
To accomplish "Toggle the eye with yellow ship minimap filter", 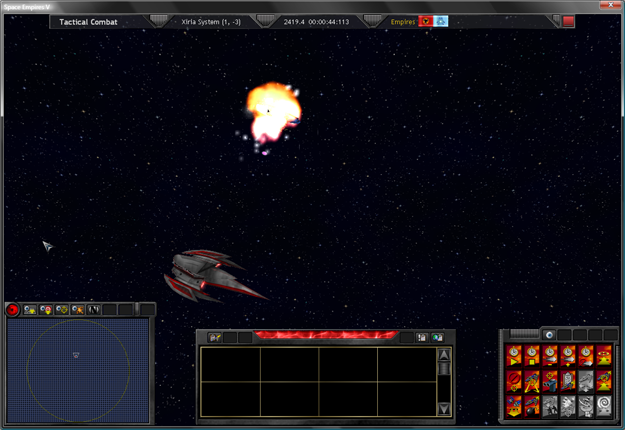I will (x=29, y=310).
